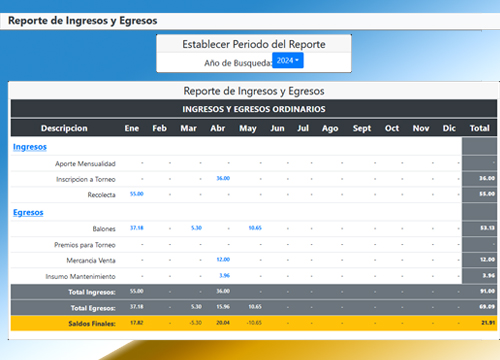The image size is (500, 360).
Task: Select the Inscripcion a Torneo row label
Action: [86, 179]
